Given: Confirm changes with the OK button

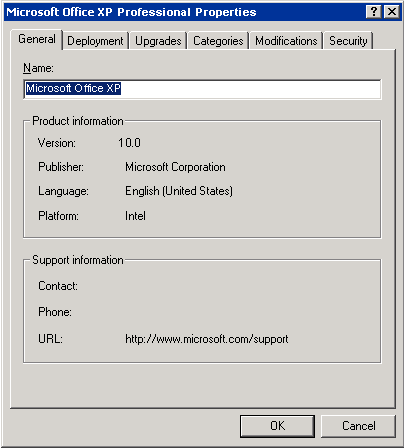Looking at the screenshot, I should (277, 426).
